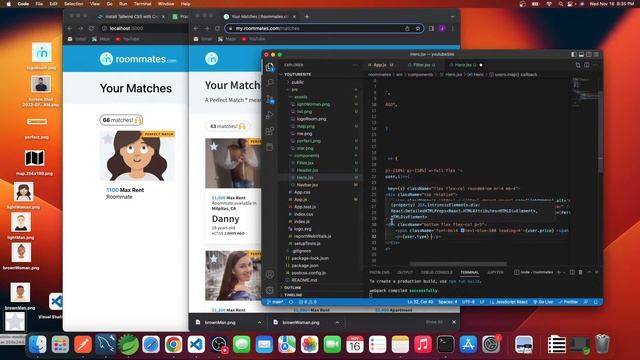This screenshot has width=640, height=360.
Task: Open Visual Studio Code from the Dock
Action: (196, 344)
